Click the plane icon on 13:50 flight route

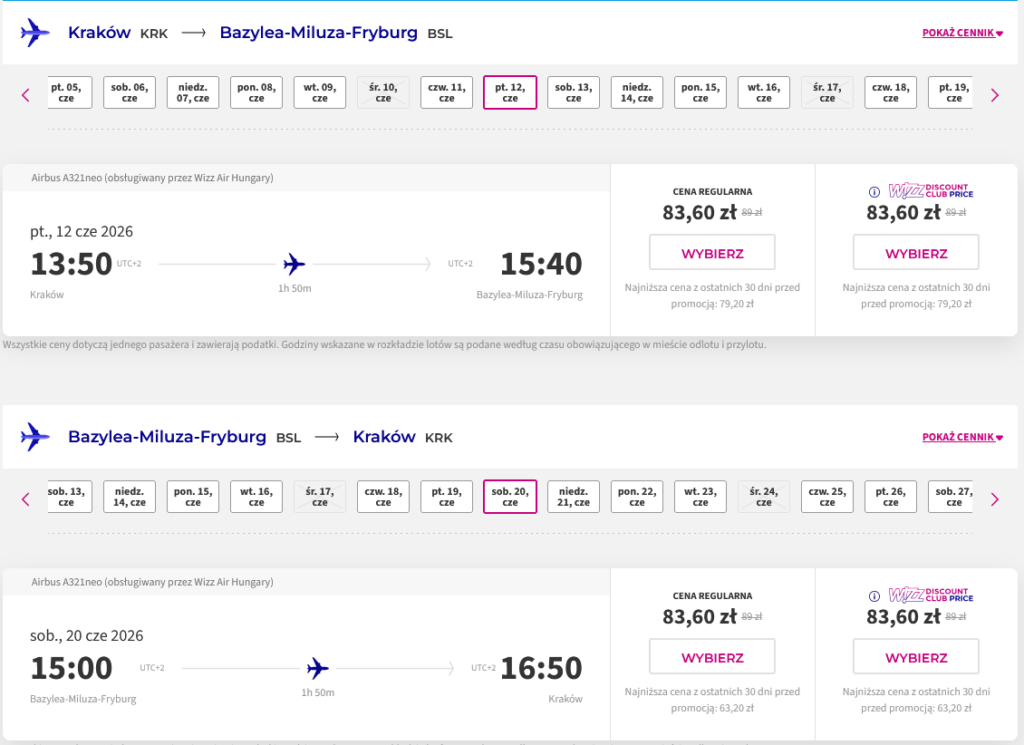coord(294,264)
